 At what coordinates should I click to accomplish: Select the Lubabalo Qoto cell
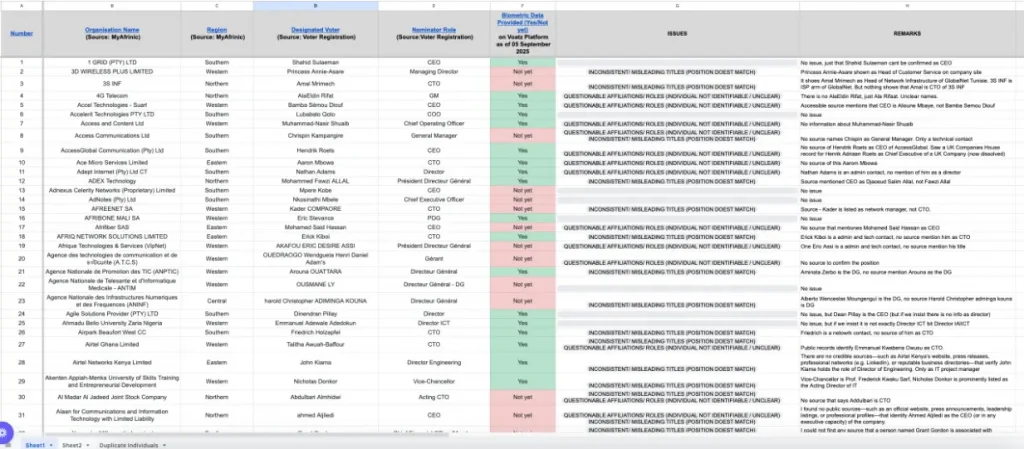(x=315, y=114)
